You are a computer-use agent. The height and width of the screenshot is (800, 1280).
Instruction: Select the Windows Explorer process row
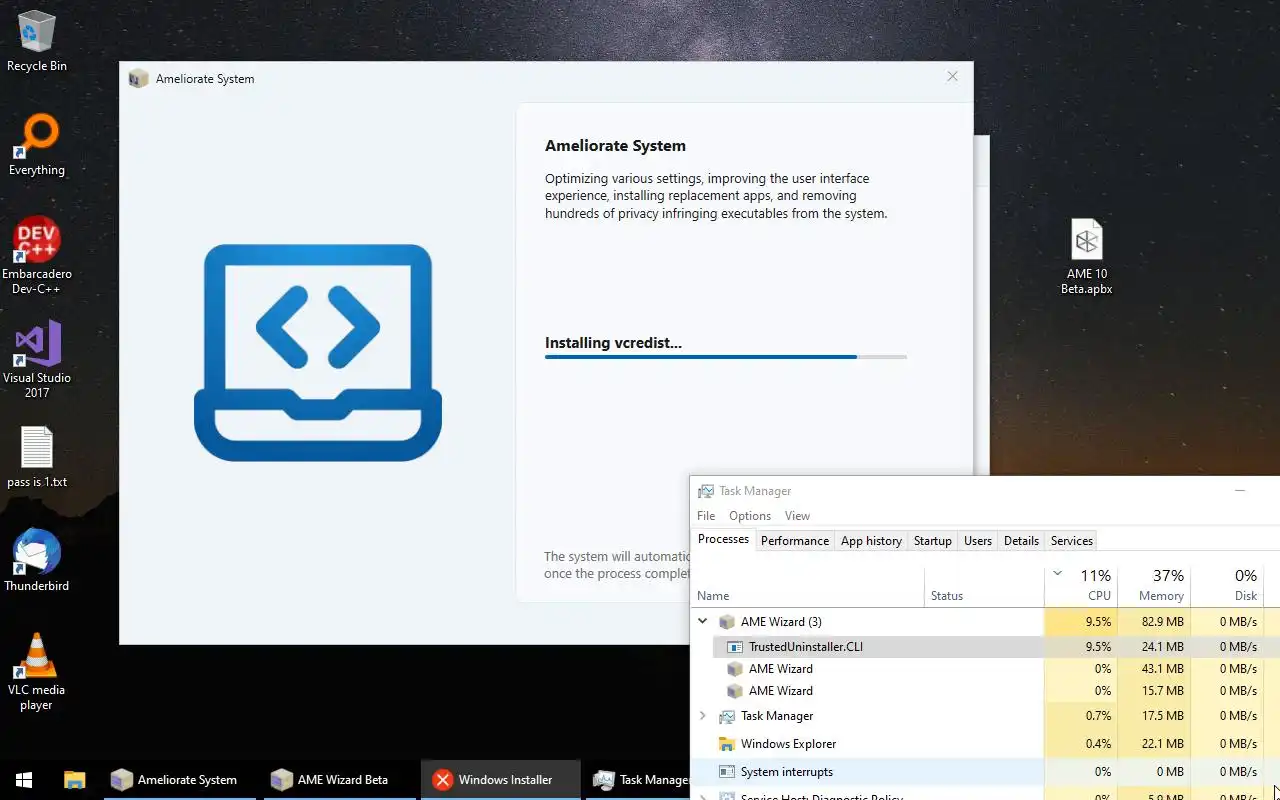pos(985,744)
